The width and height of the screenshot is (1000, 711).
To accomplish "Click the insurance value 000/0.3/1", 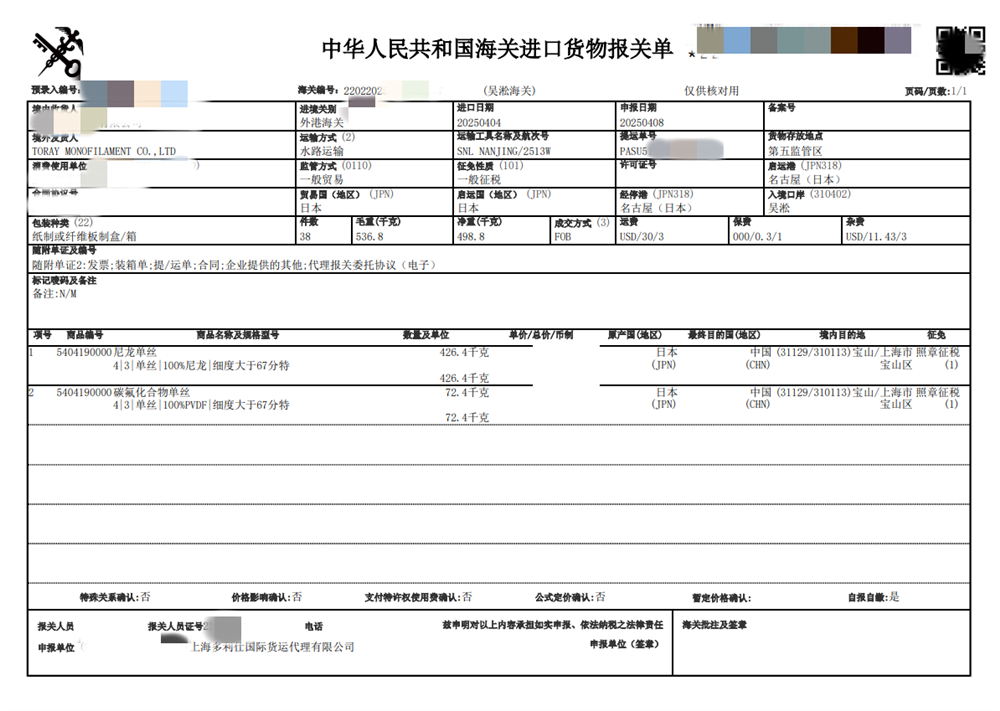I will point(758,237).
